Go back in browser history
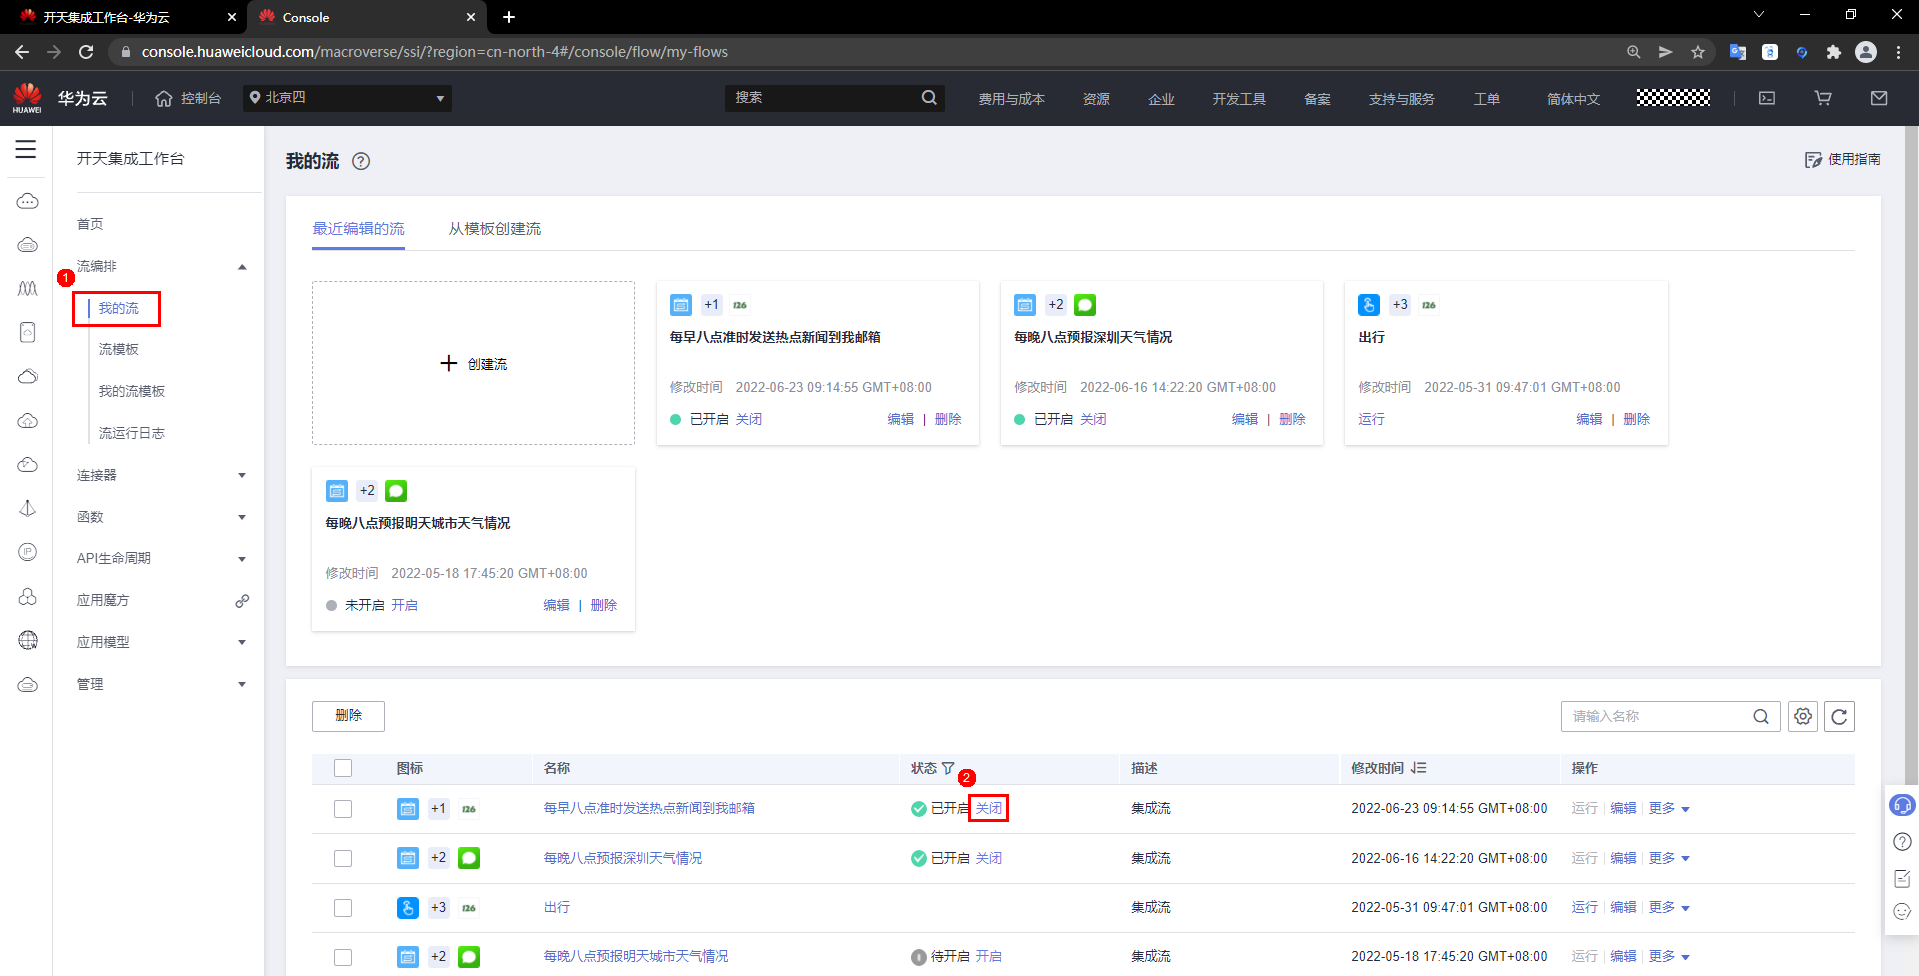1919x976 pixels. click(x=22, y=52)
